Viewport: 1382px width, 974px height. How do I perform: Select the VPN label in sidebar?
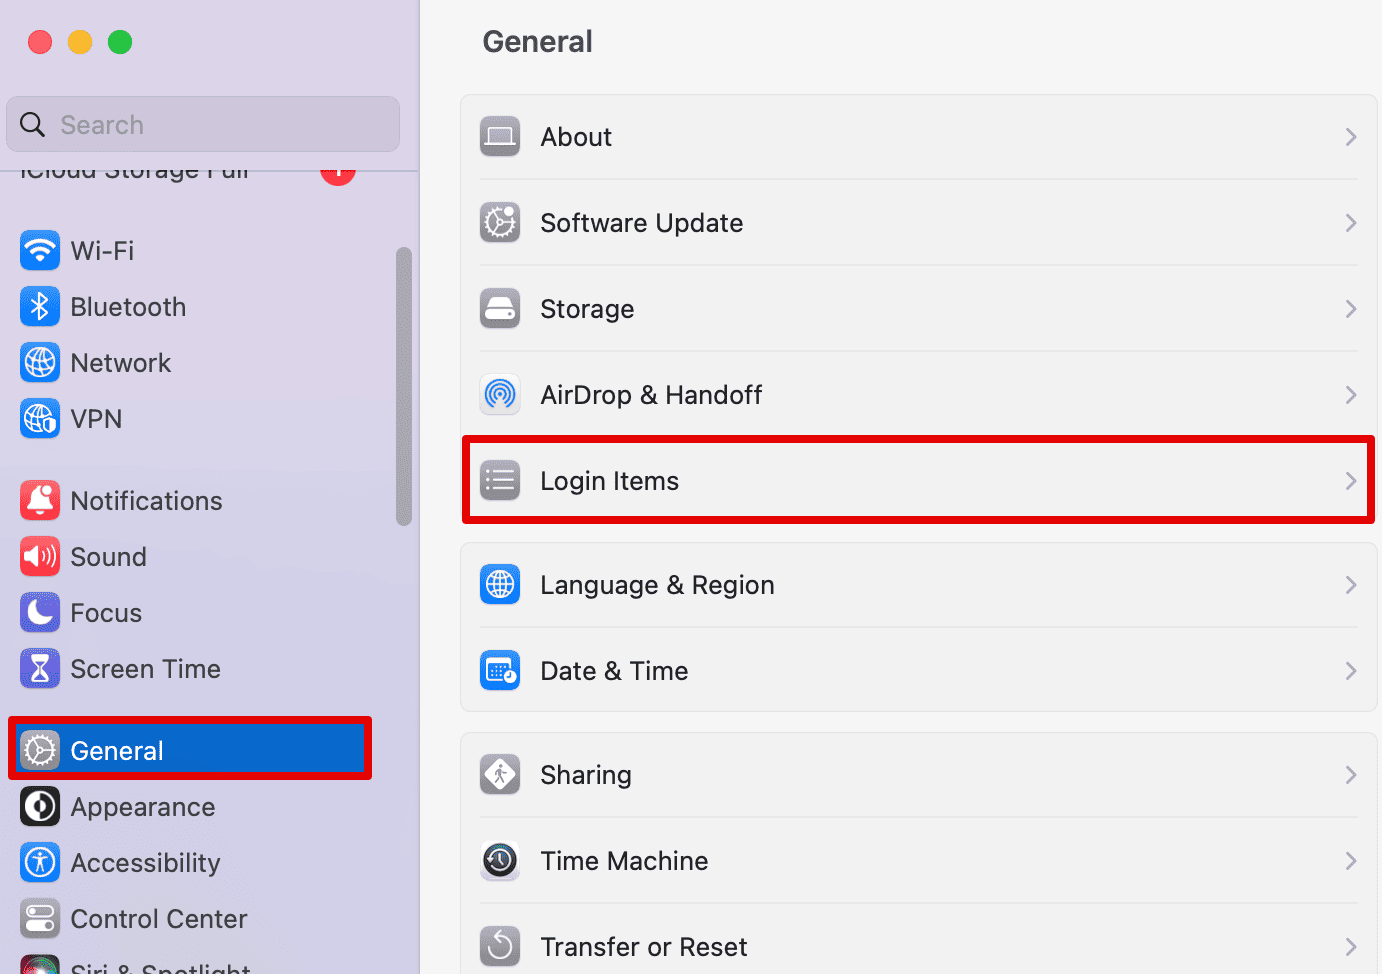97,419
